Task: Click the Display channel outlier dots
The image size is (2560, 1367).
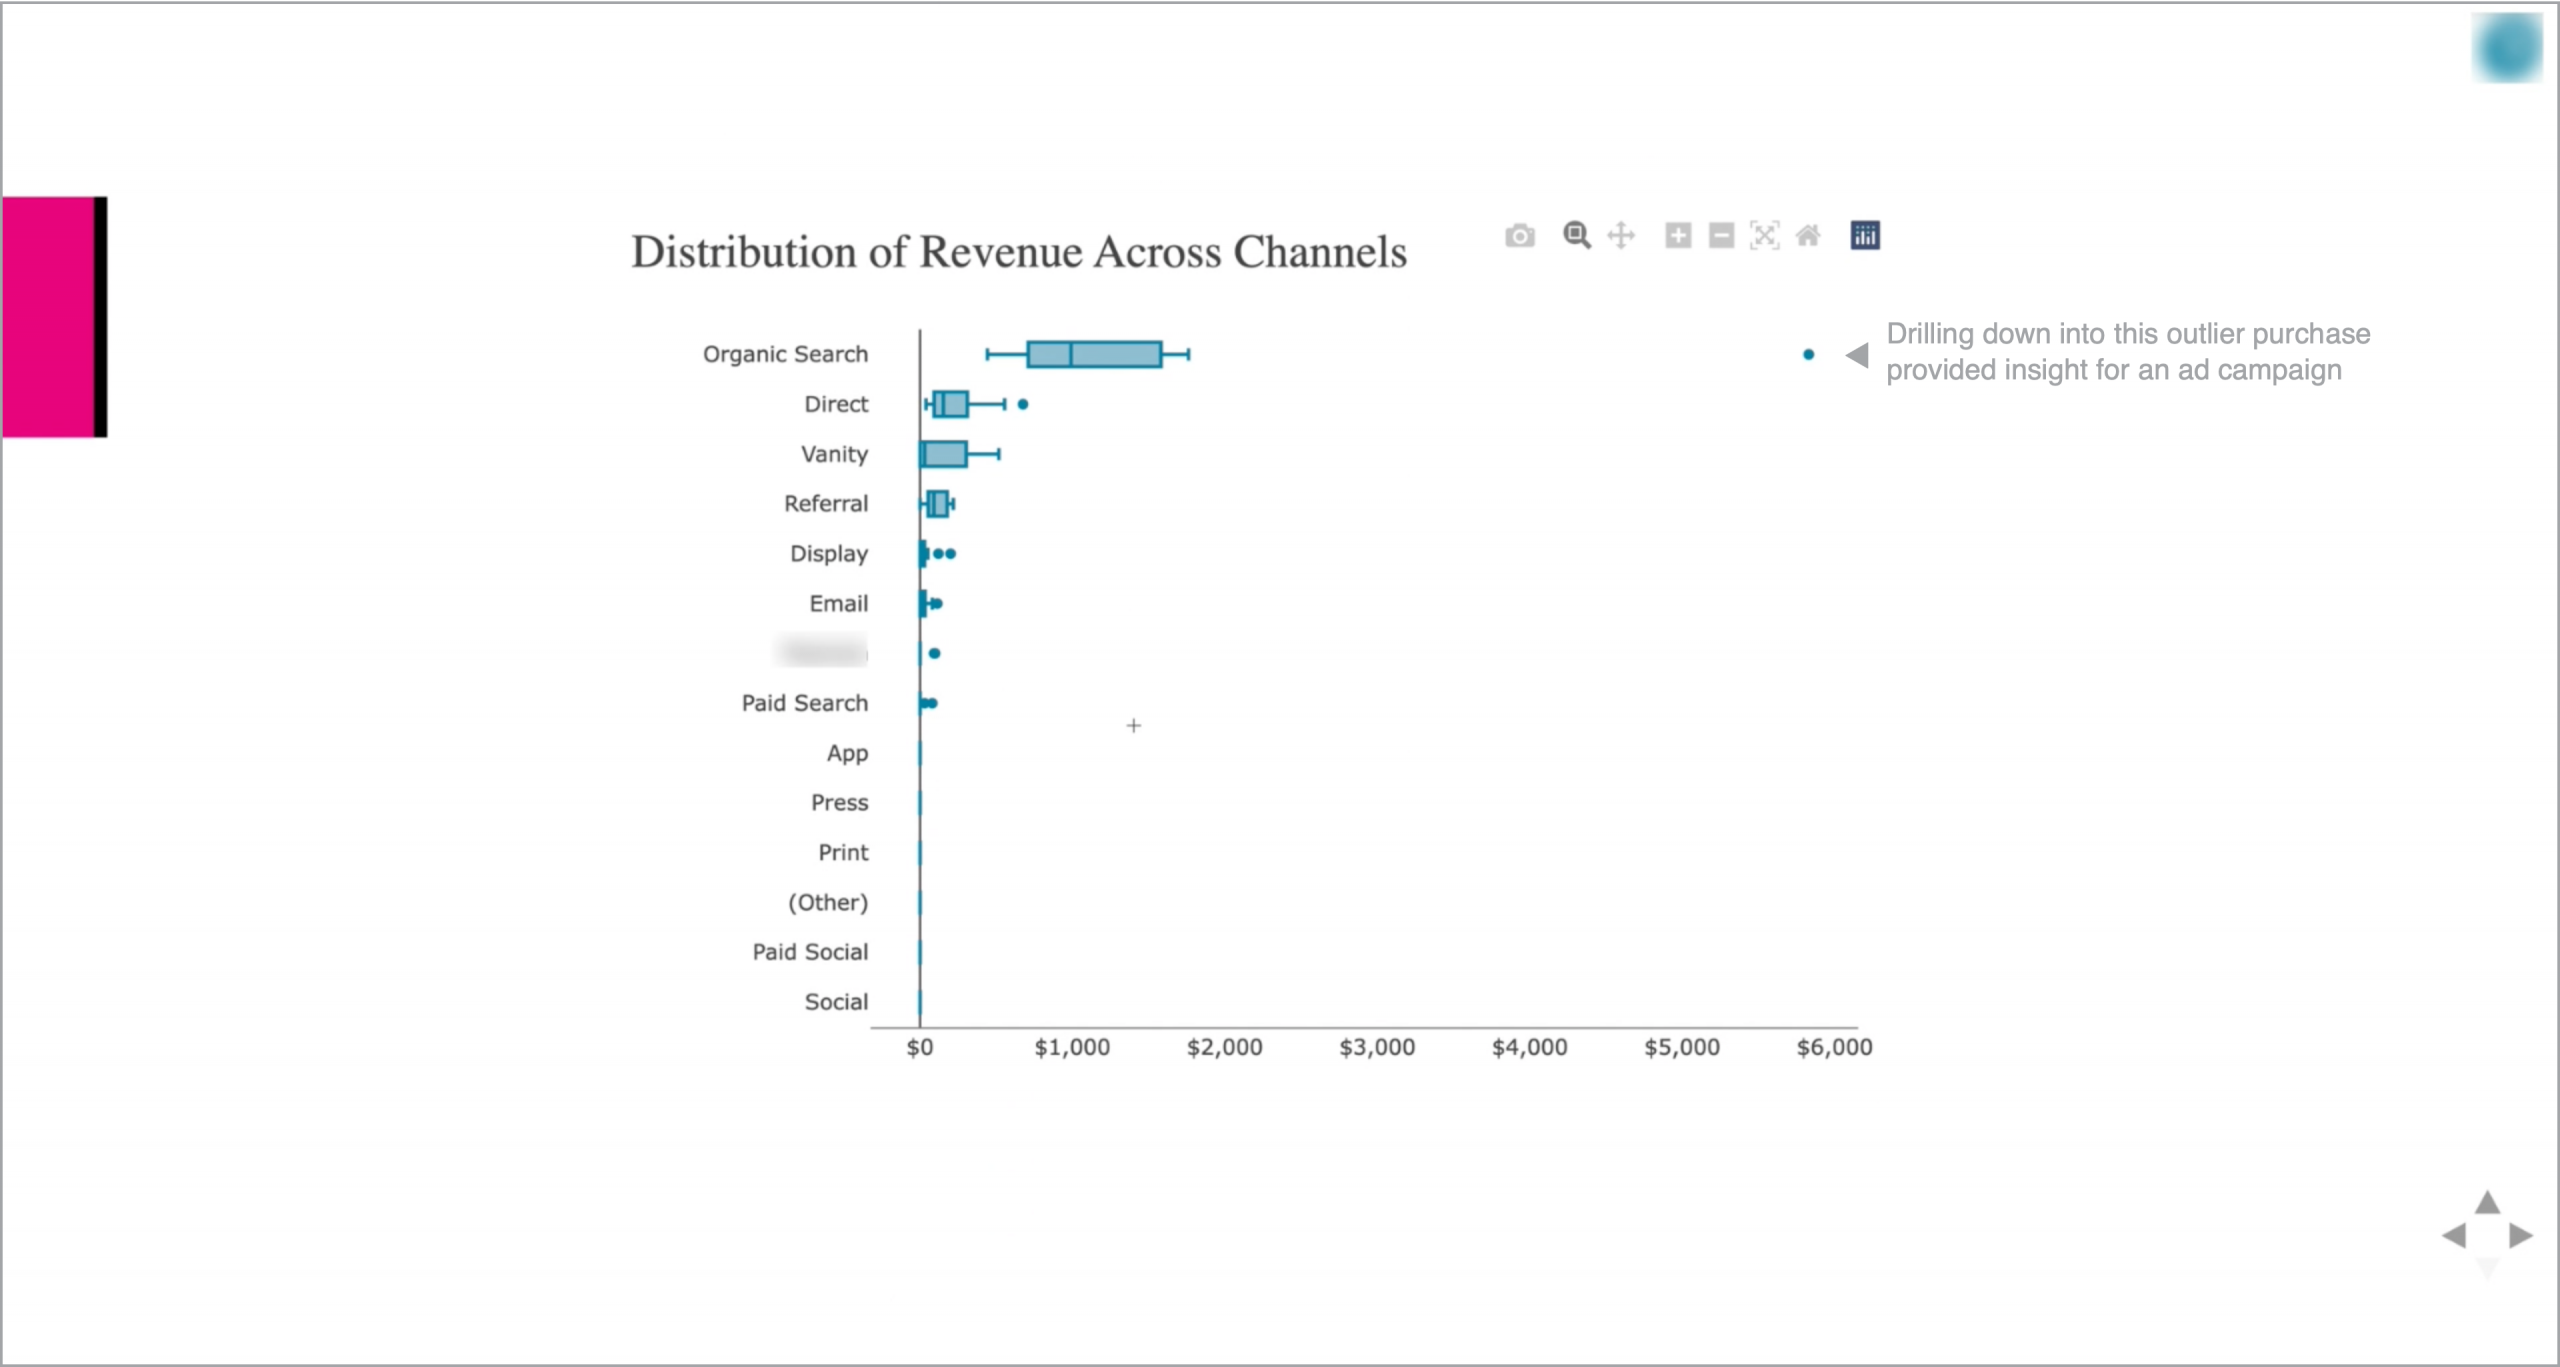Action: [944, 553]
